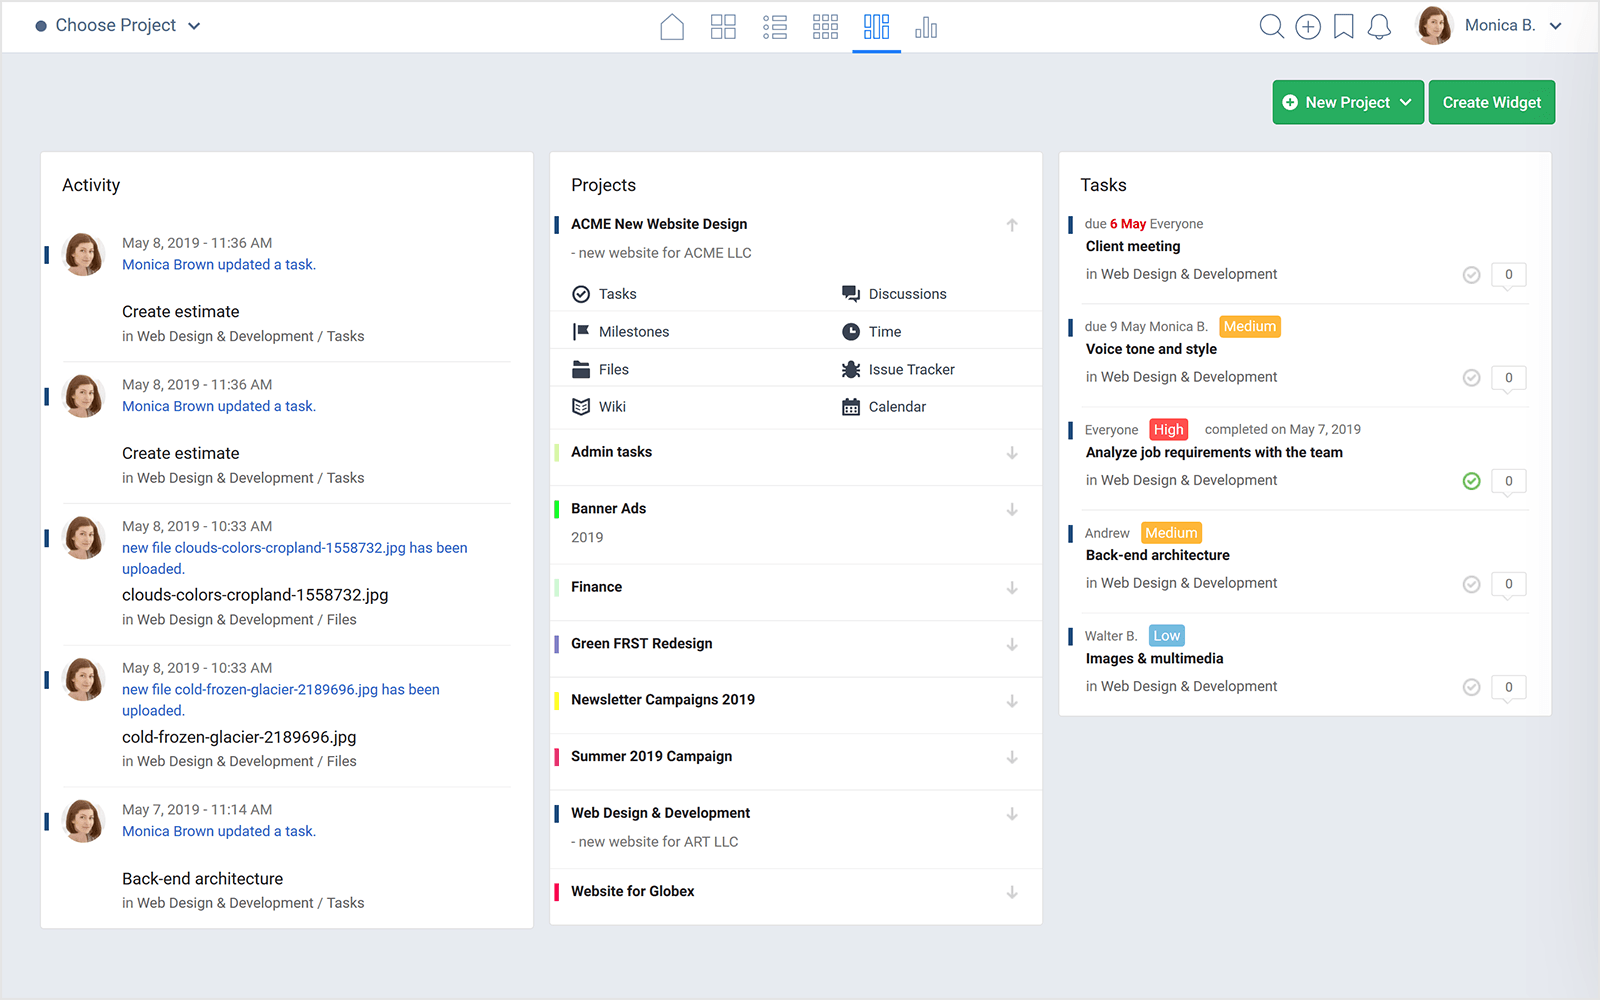
Task: Open the Website for Globex project title
Action: (x=633, y=892)
